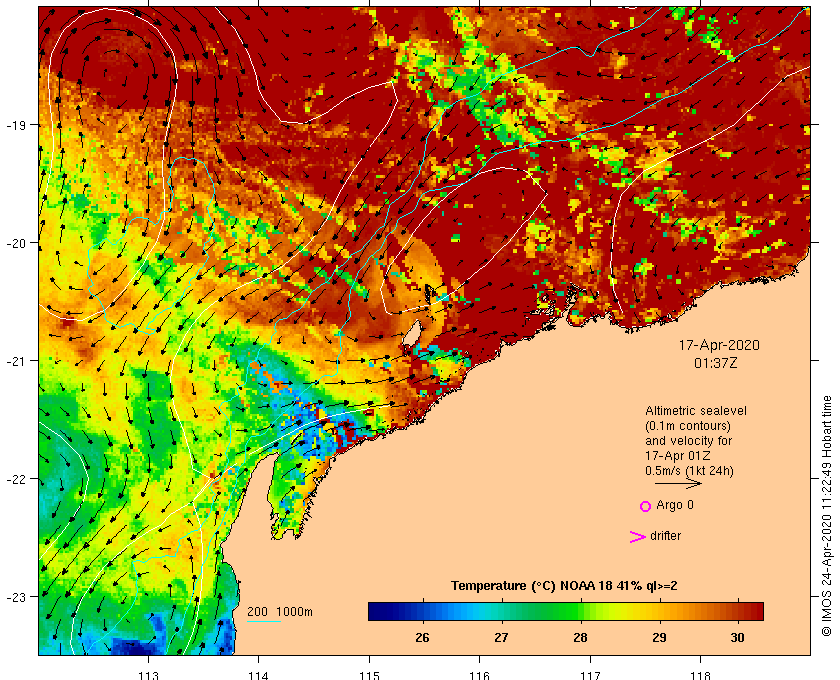Click the '28' color scale value
The height and width of the screenshot is (680, 840).
[580, 638]
